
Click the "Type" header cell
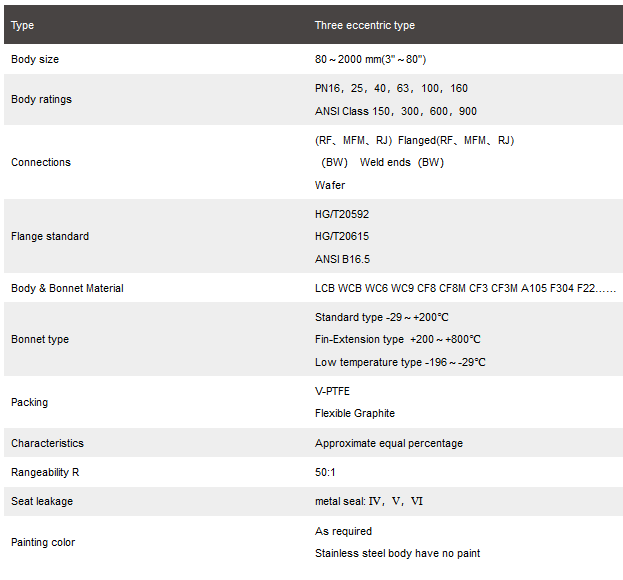point(22,25)
